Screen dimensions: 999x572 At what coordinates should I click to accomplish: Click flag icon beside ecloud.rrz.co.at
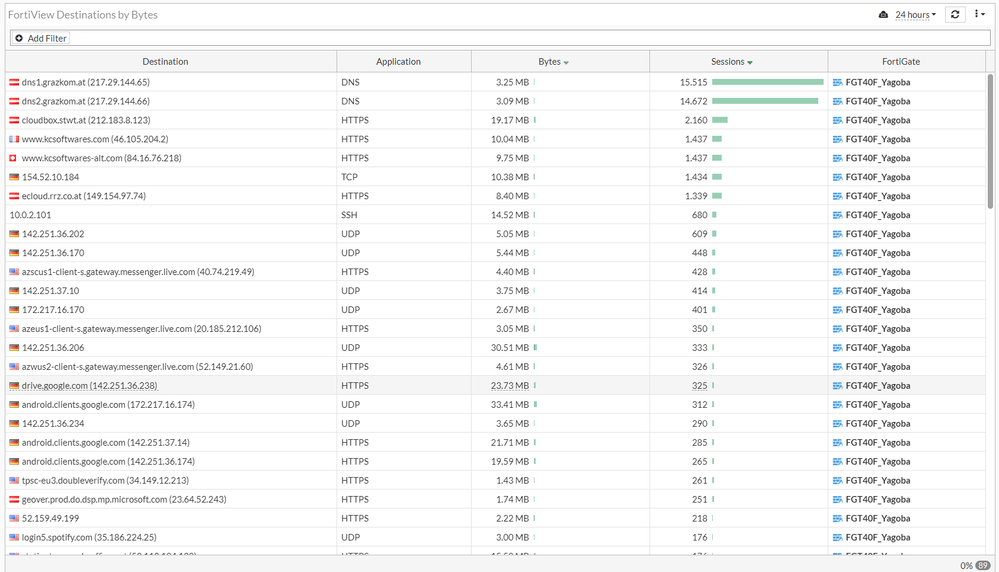[14, 196]
